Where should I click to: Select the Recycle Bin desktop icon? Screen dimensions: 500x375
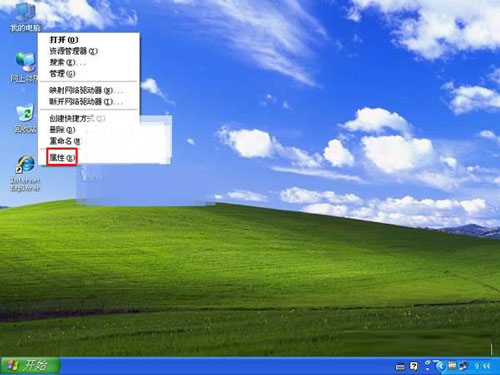(25, 119)
